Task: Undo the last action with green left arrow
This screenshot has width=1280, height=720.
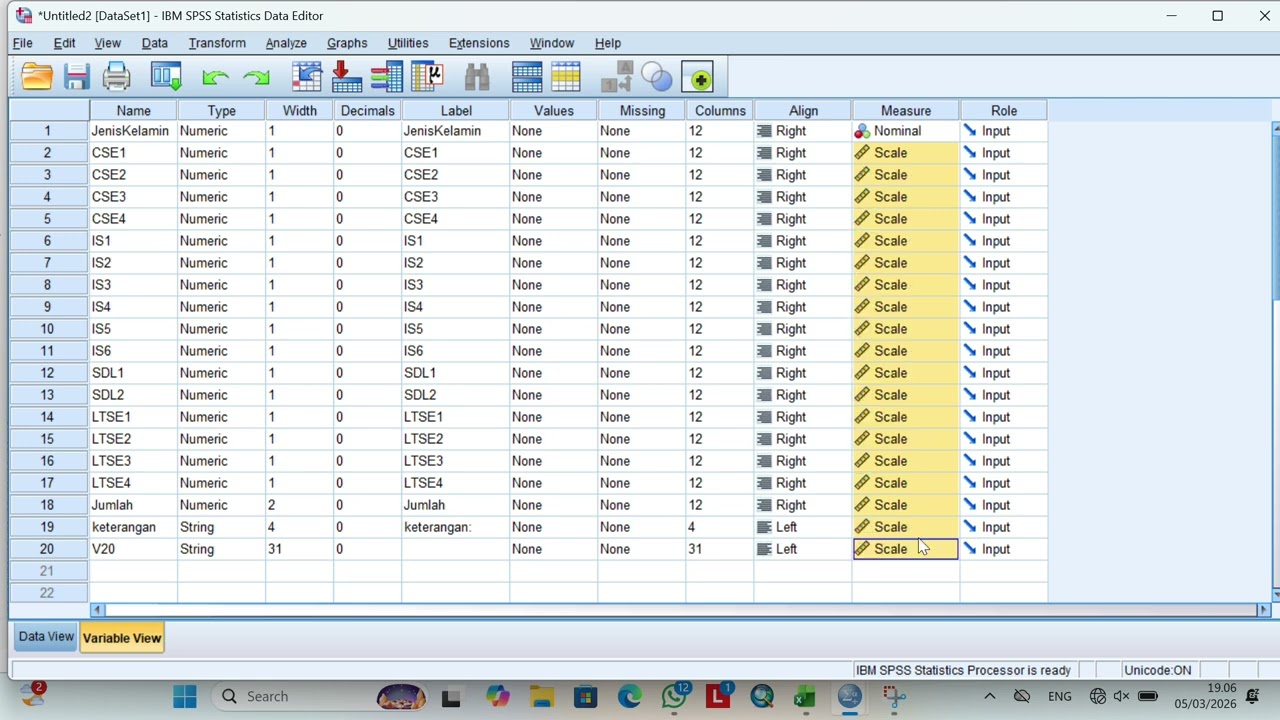Action: coord(215,77)
